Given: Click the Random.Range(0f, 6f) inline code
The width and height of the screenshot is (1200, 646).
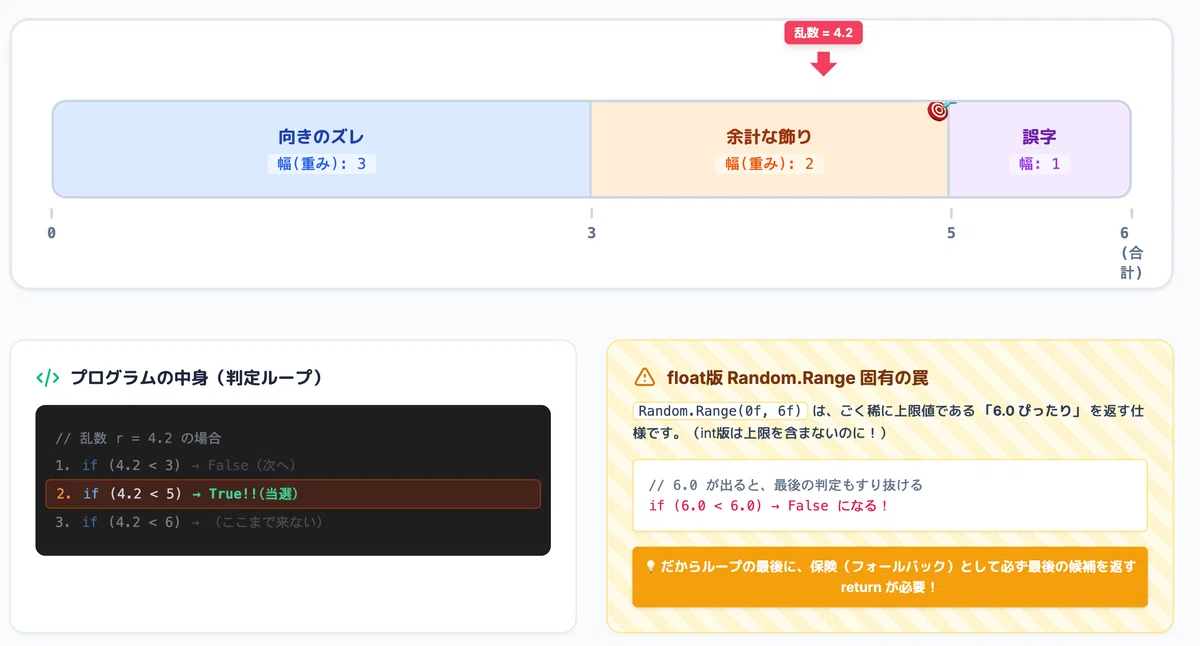Looking at the screenshot, I should click(x=720, y=411).
